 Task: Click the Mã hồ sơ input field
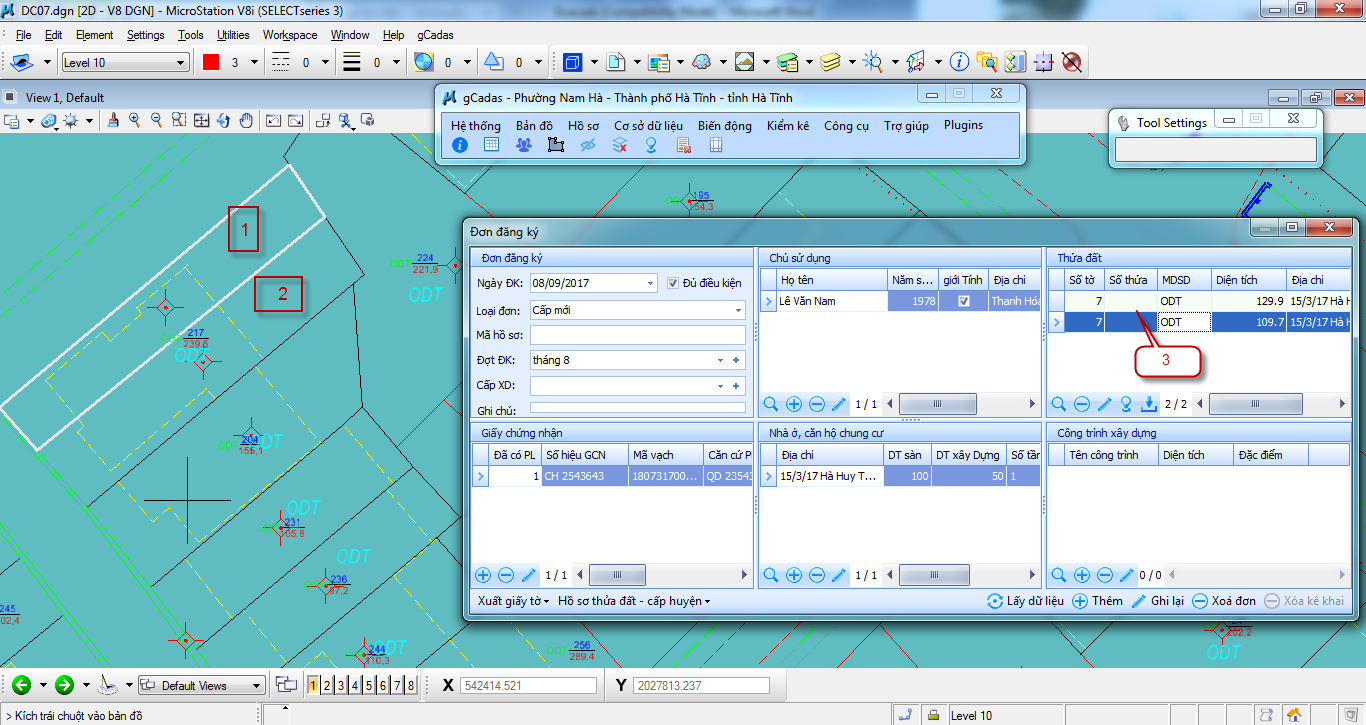click(637, 335)
